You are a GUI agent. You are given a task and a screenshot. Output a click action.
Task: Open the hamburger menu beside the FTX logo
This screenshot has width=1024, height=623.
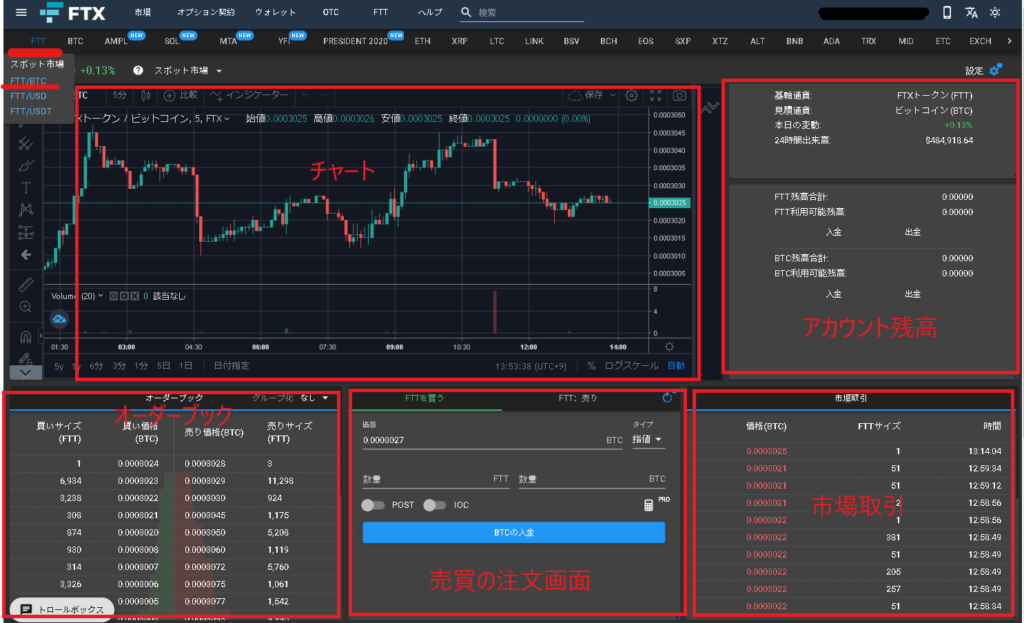pyautogui.click(x=21, y=12)
